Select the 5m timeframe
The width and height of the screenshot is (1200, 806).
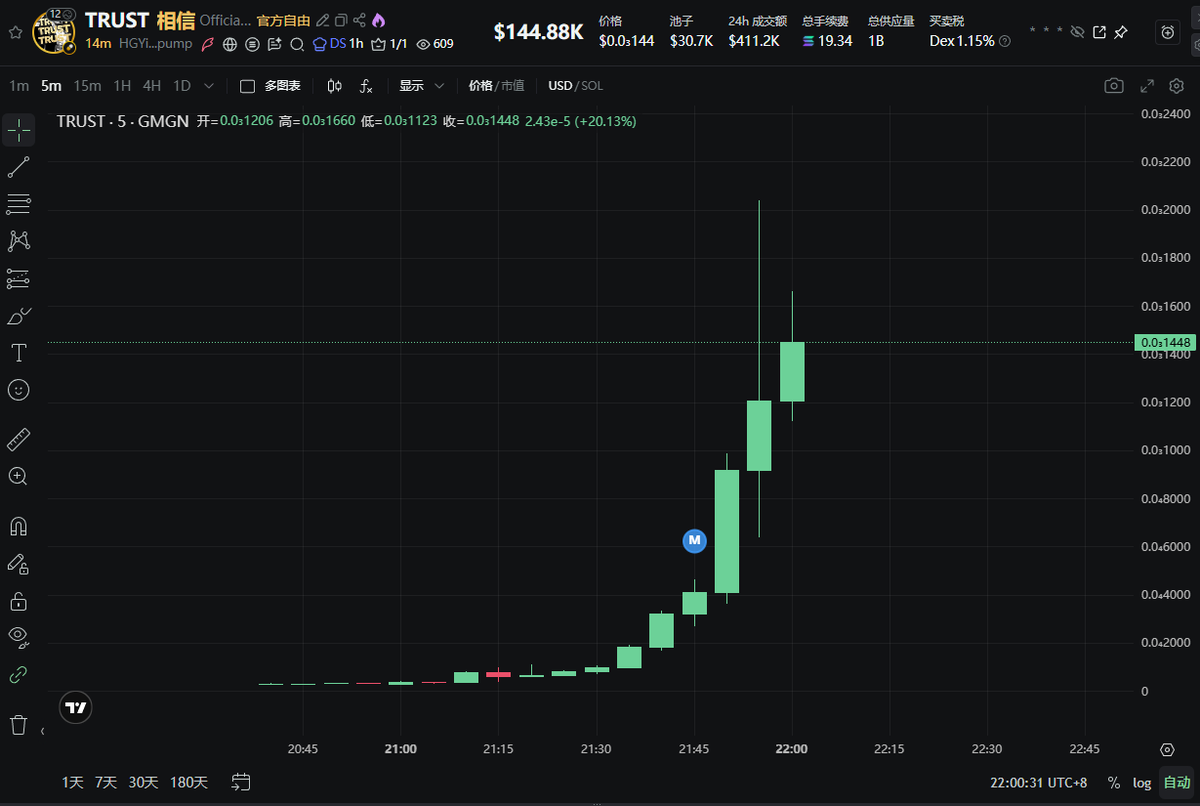pos(51,86)
